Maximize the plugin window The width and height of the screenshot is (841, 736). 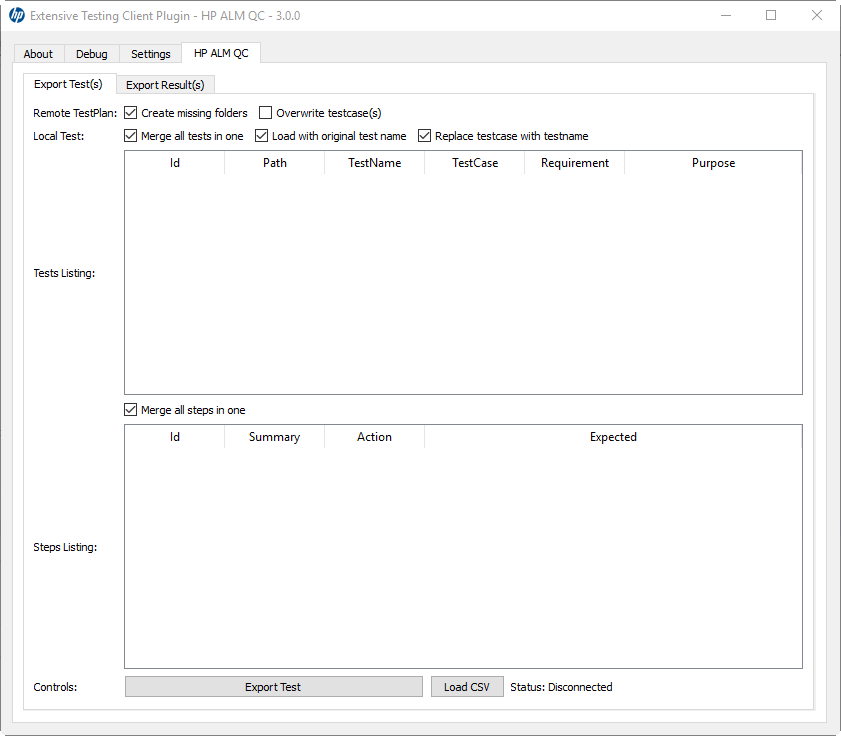coord(771,16)
